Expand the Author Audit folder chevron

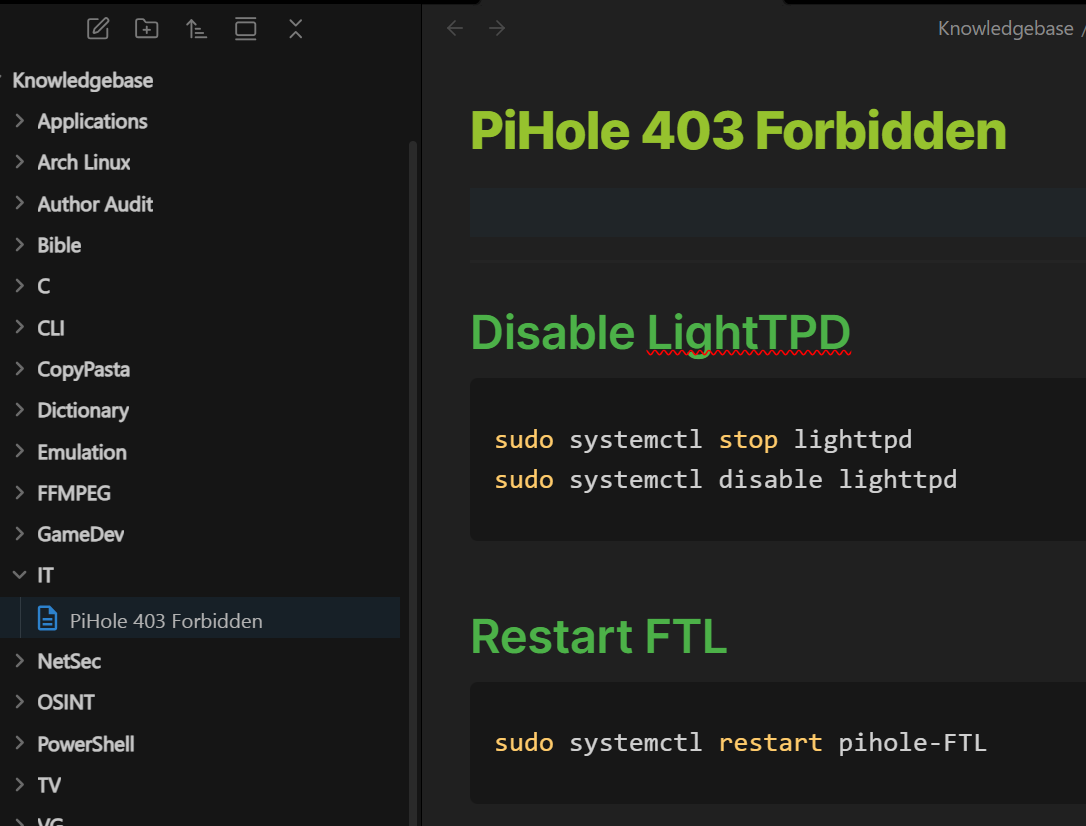[x=19, y=203]
